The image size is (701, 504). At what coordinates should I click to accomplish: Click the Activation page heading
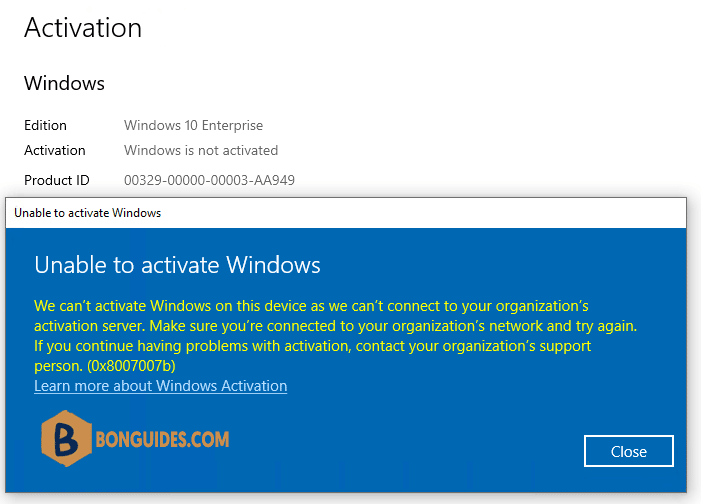(83, 28)
